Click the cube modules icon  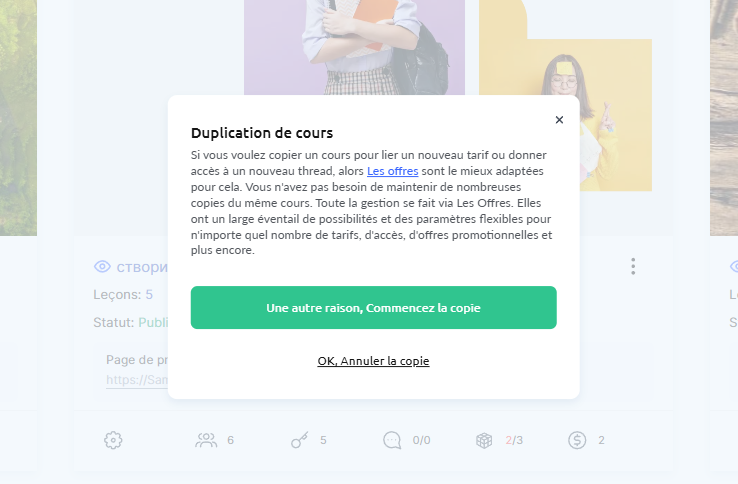tap(484, 440)
